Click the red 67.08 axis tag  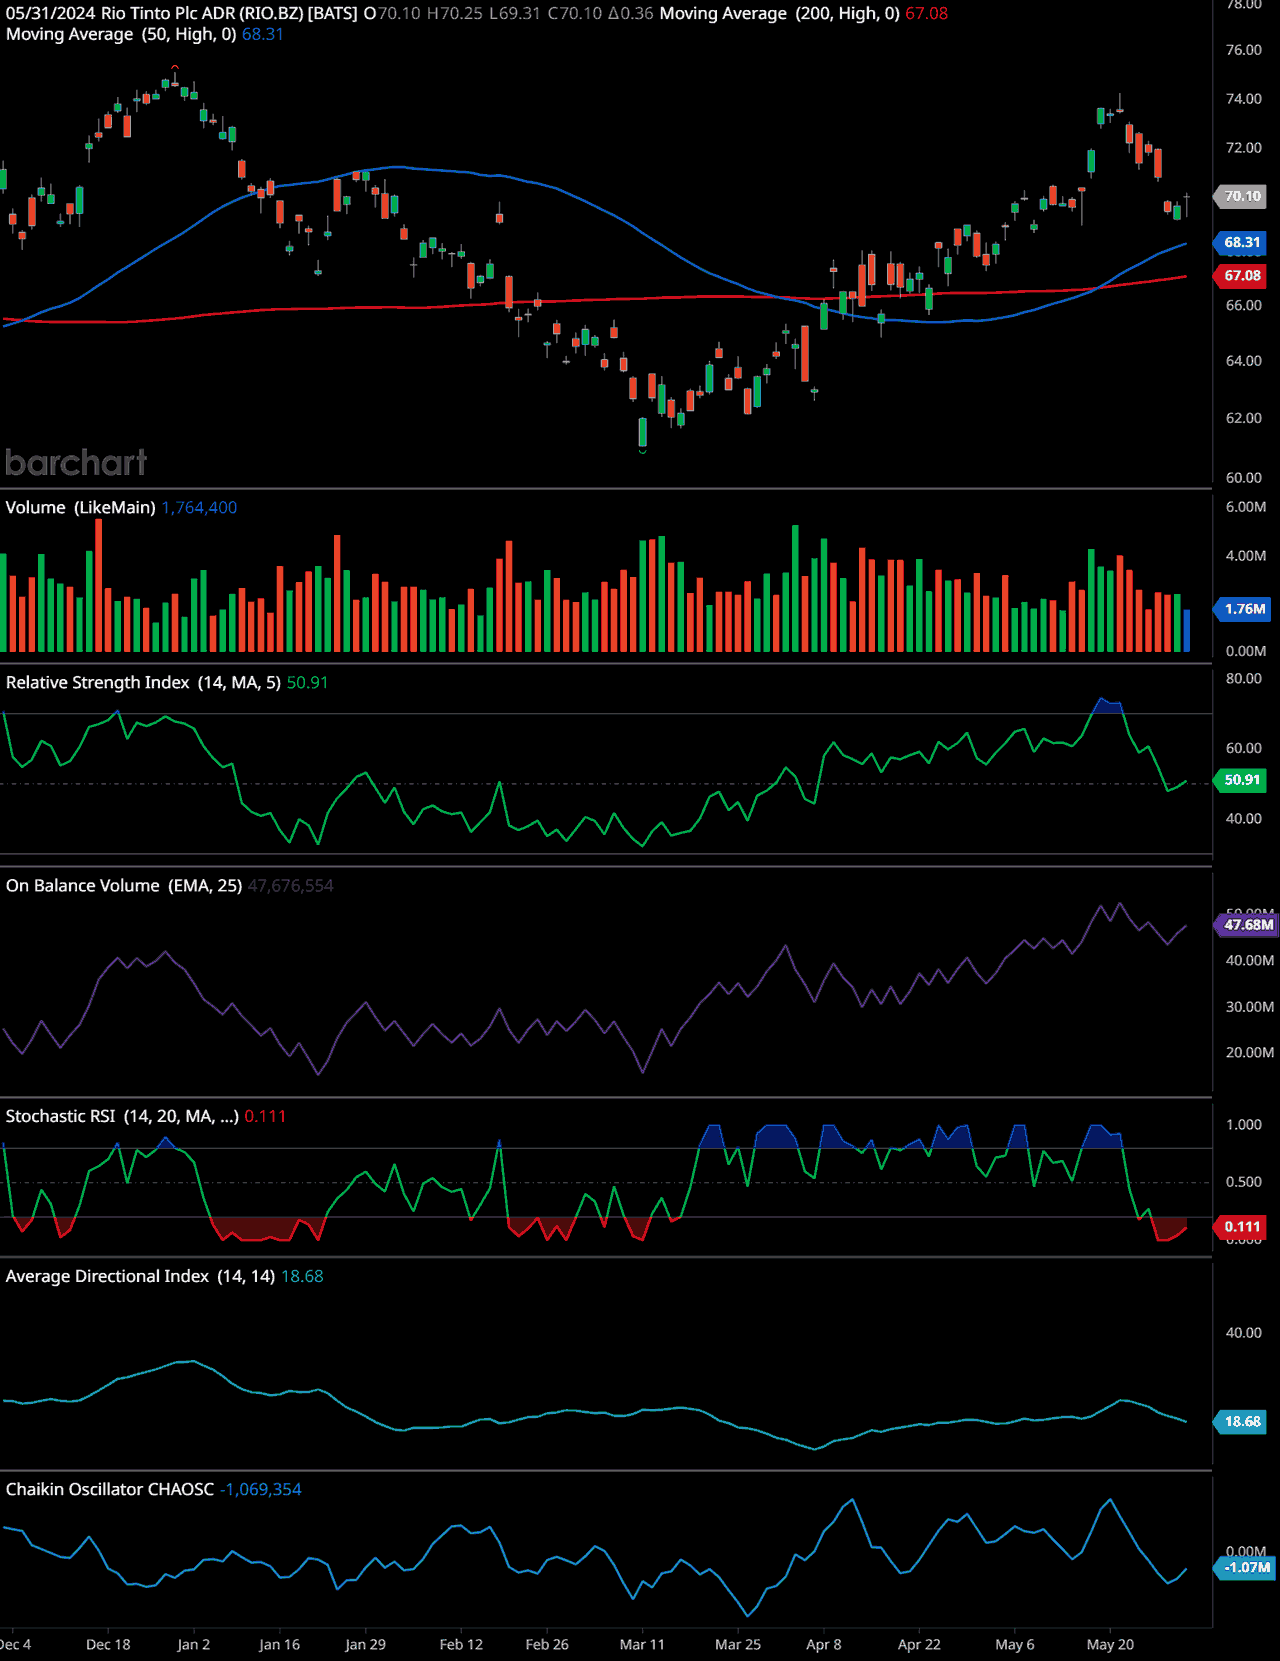coord(1242,275)
